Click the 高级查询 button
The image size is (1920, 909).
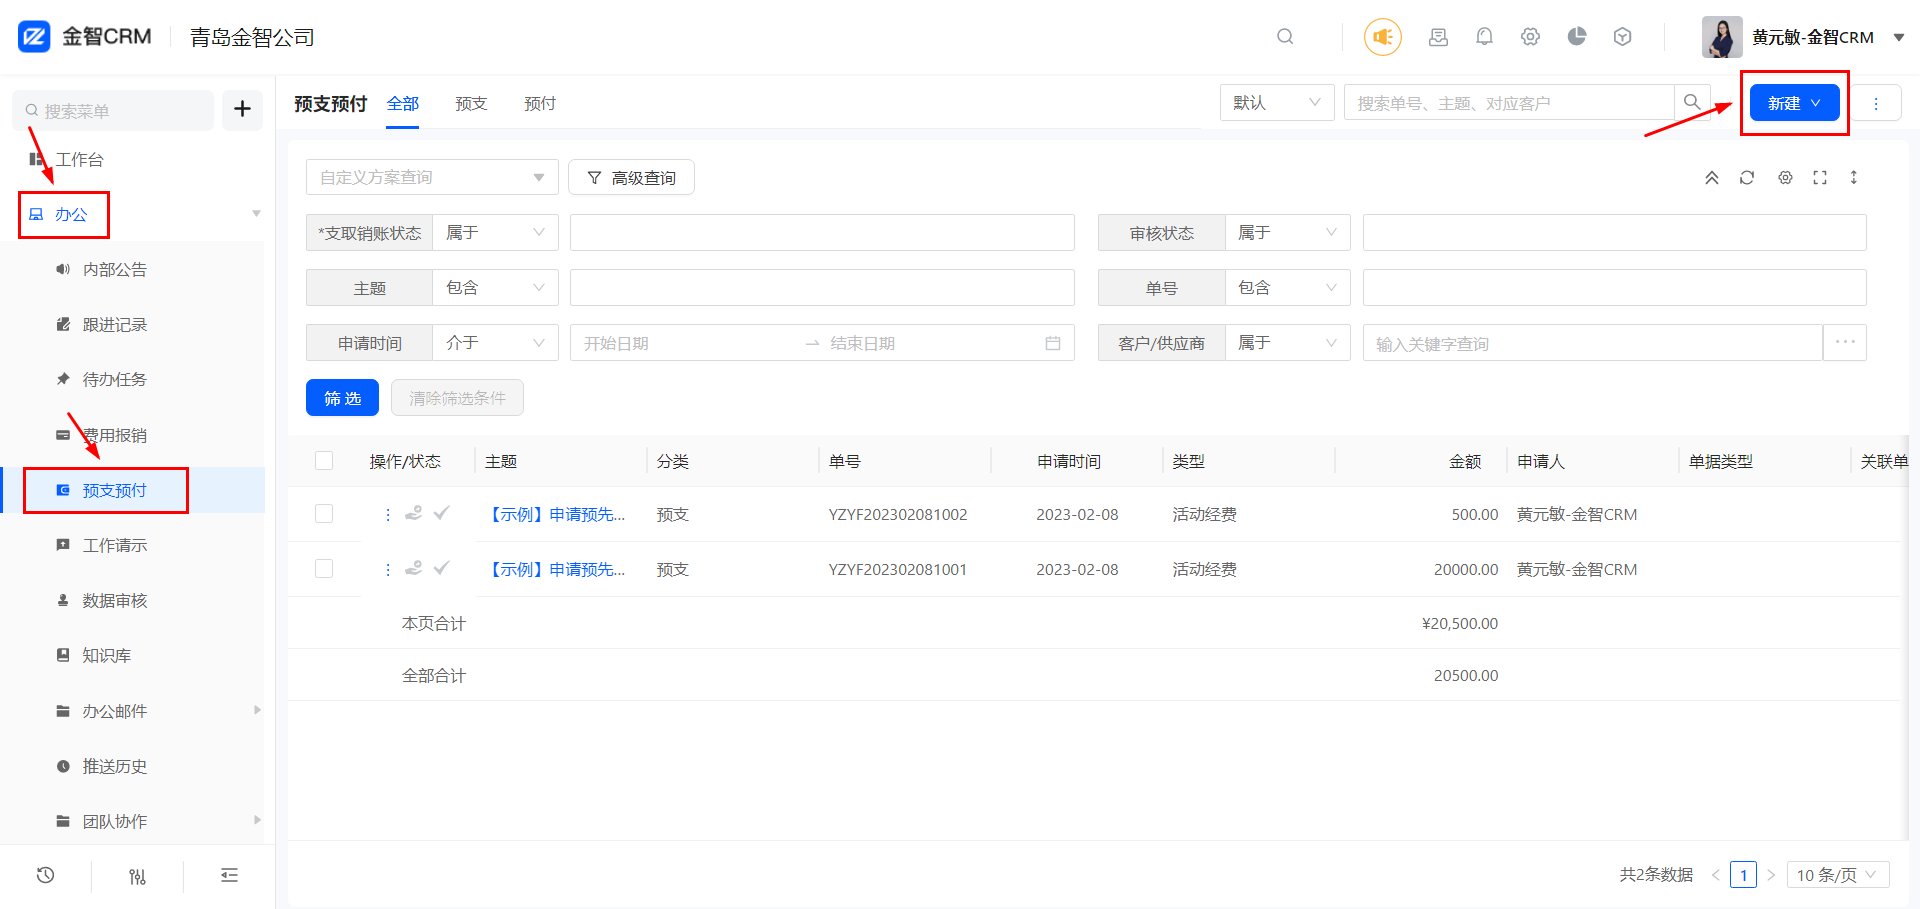[631, 177]
